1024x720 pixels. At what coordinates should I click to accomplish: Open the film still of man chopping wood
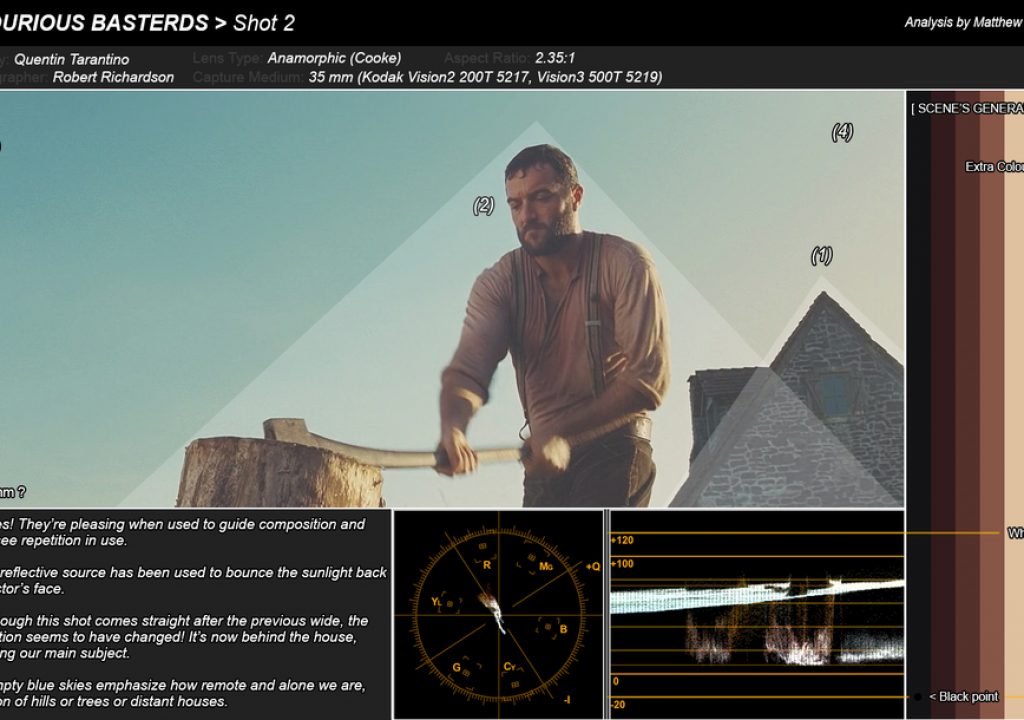click(452, 299)
